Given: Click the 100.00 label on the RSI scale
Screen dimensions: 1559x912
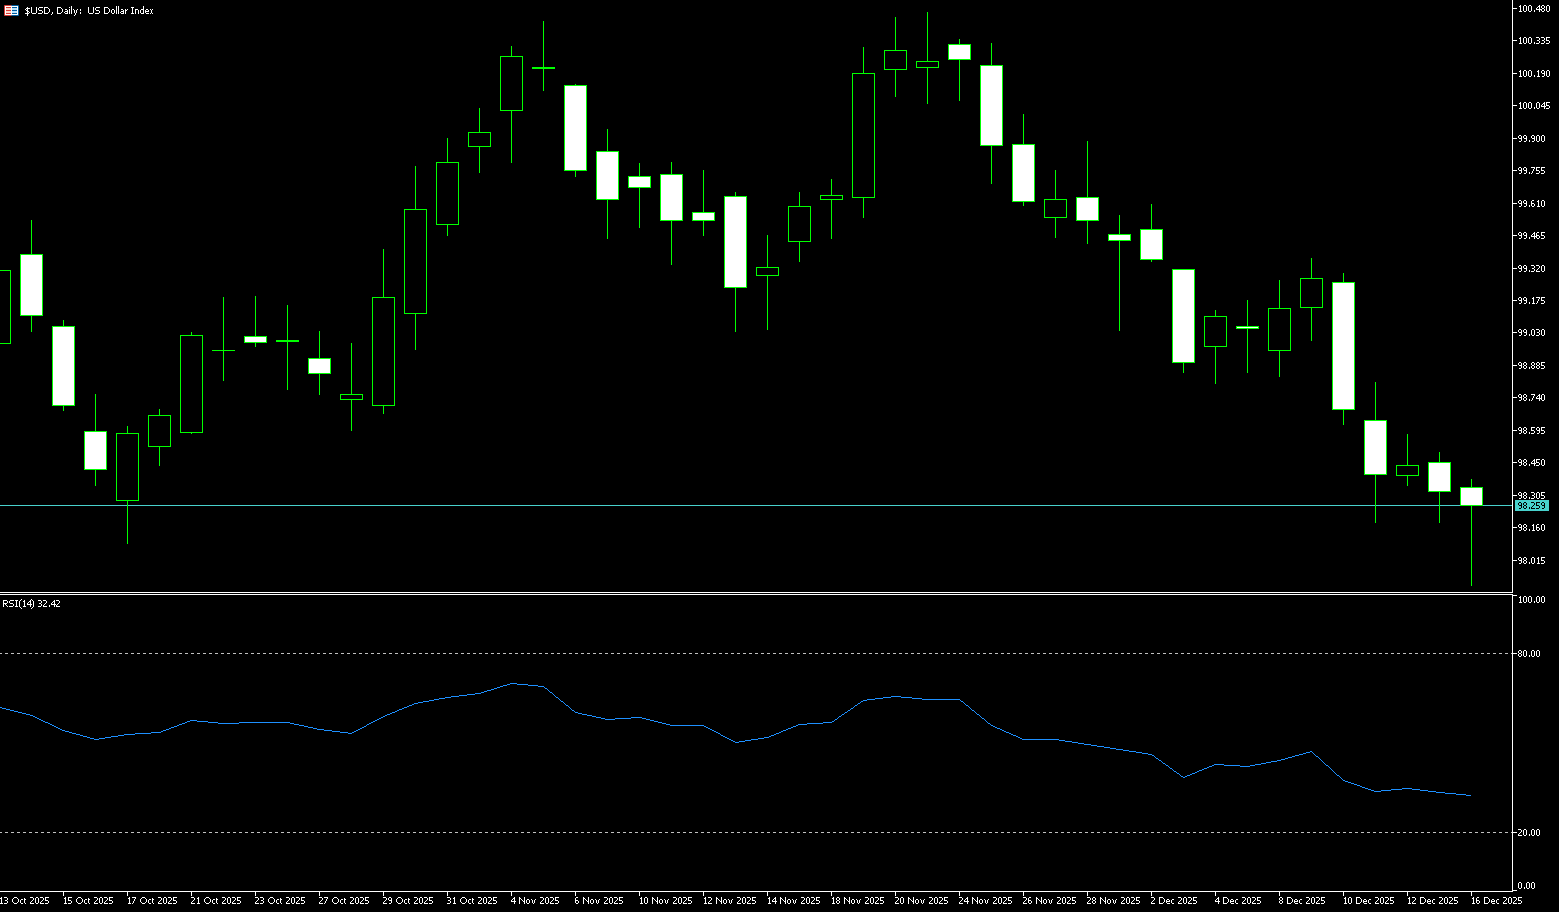Looking at the screenshot, I should (x=1531, y=600).
